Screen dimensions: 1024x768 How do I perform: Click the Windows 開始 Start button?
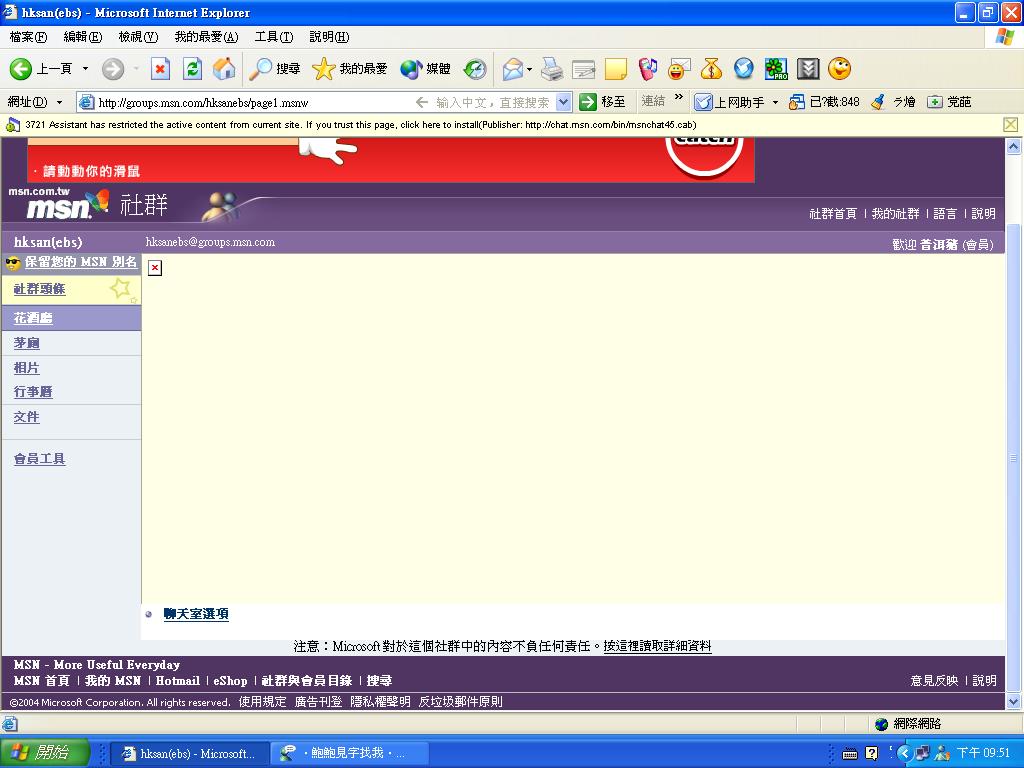click(x=44, y=753)
